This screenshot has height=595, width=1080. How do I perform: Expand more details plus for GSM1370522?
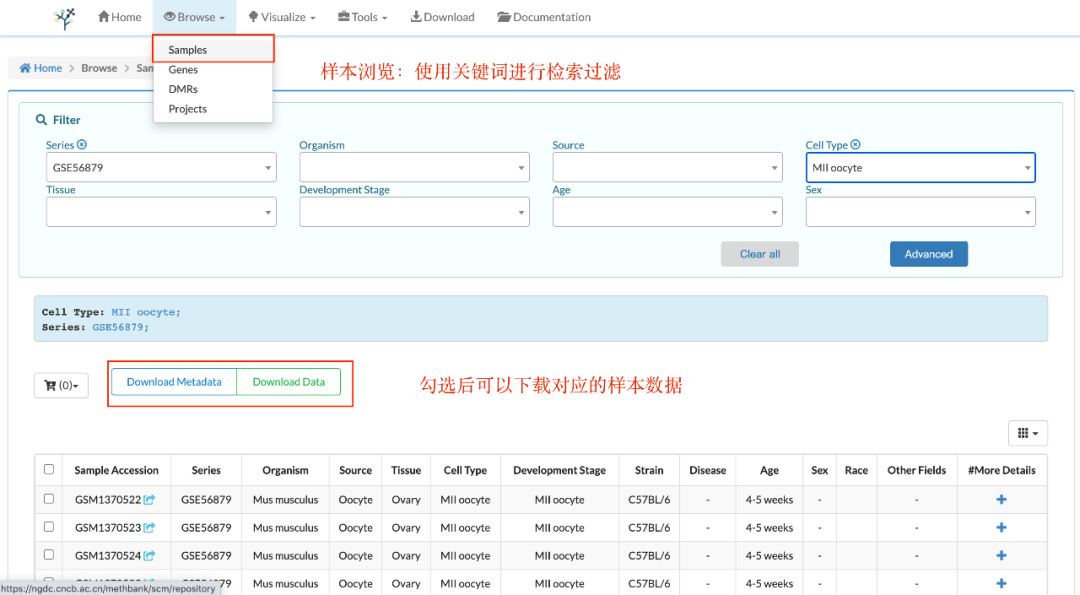[x=1001, y=499]
